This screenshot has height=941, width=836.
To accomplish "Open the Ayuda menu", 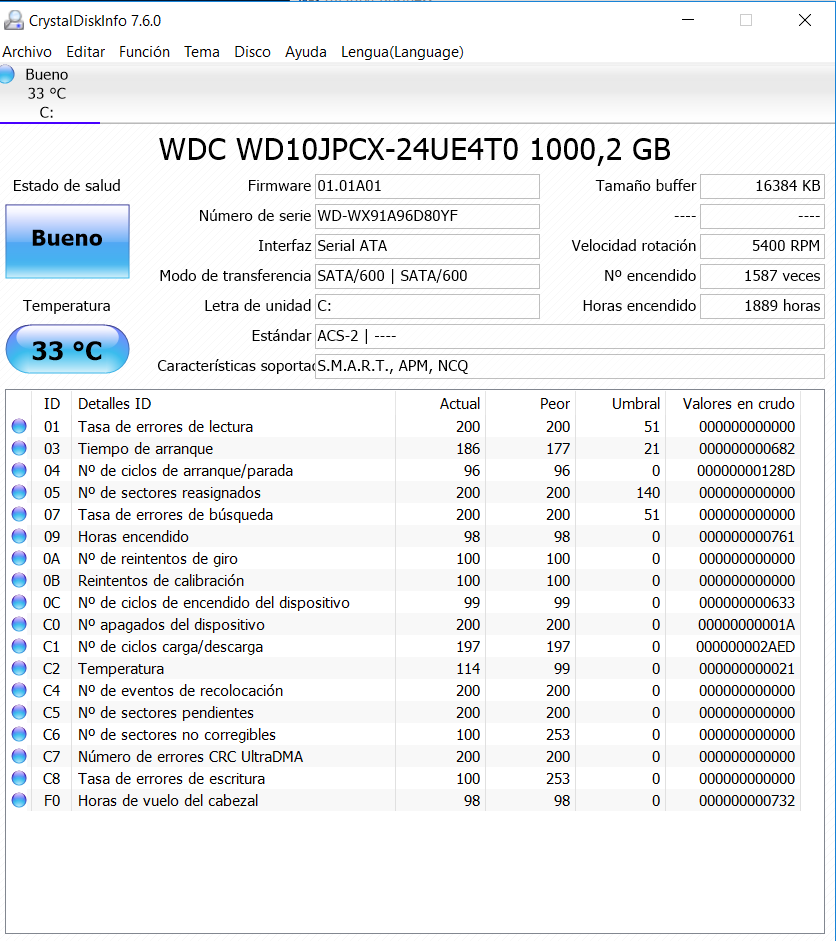I will (305, 52).
